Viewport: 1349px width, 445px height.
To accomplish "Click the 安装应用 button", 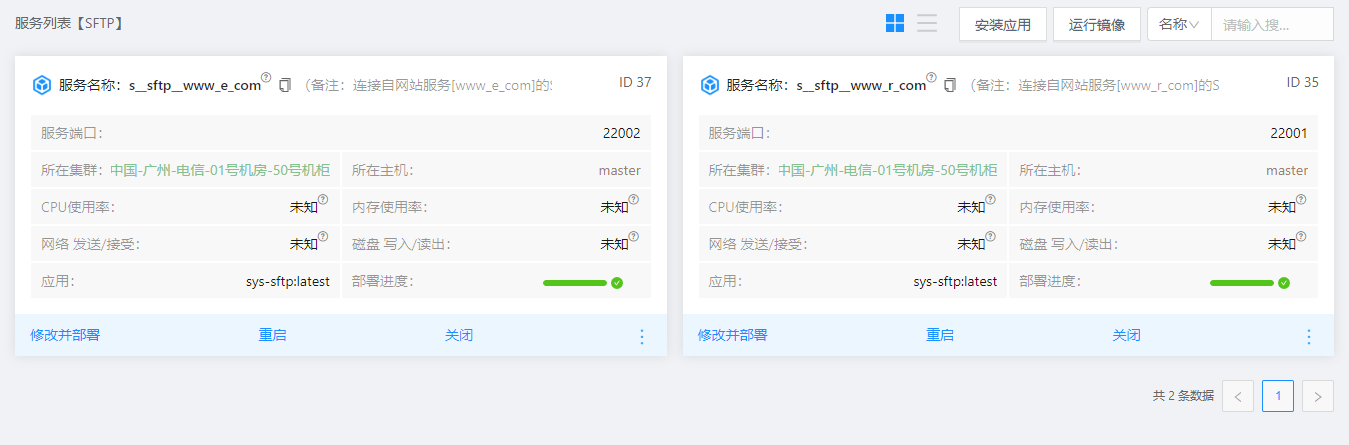I will (1002, 24).
